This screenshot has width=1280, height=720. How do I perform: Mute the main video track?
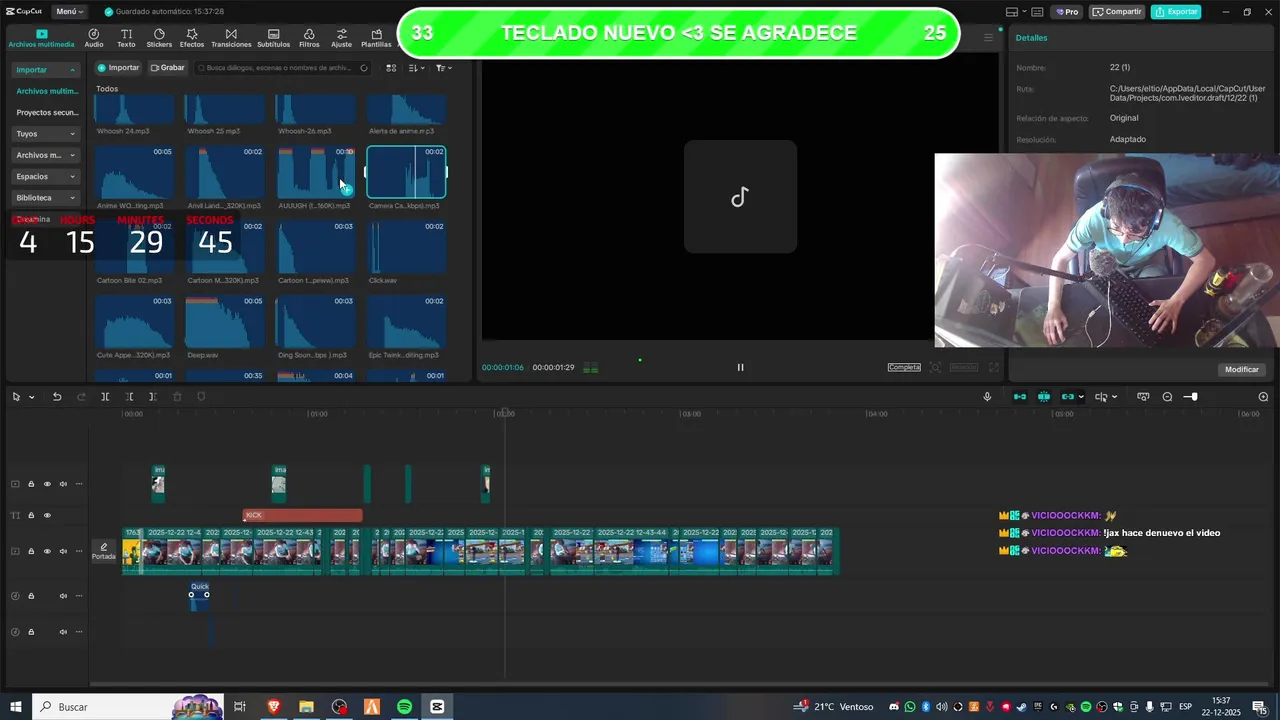click(63, 551)
